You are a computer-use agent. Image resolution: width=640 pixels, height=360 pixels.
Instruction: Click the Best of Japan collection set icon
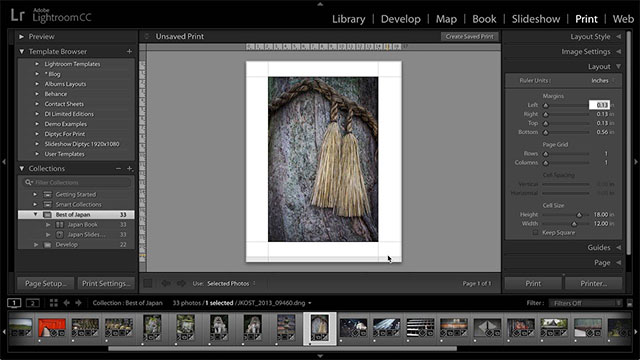pyautogui.click(x=47, y=215)
